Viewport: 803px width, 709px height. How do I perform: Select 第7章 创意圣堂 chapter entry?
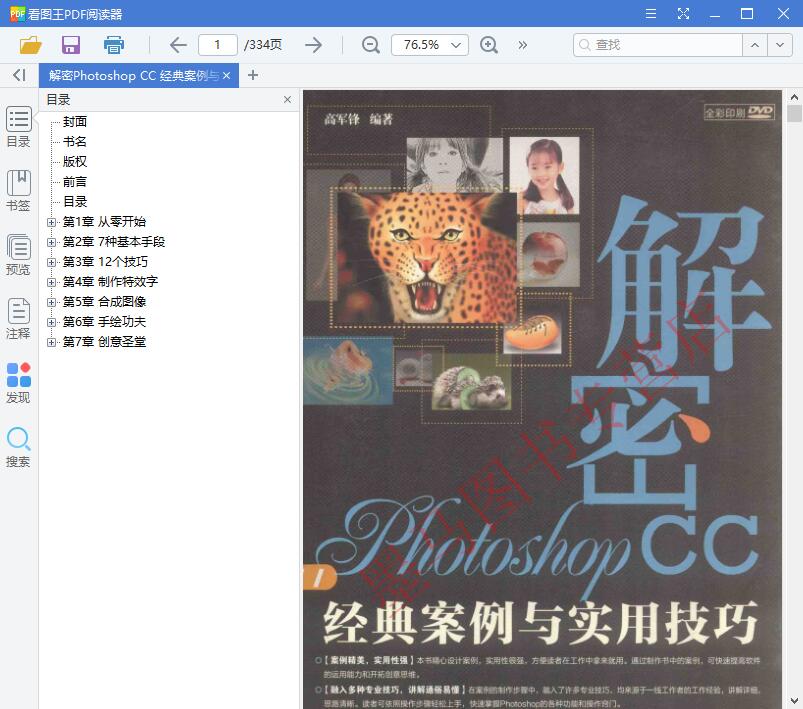click(x=104, y=342)
